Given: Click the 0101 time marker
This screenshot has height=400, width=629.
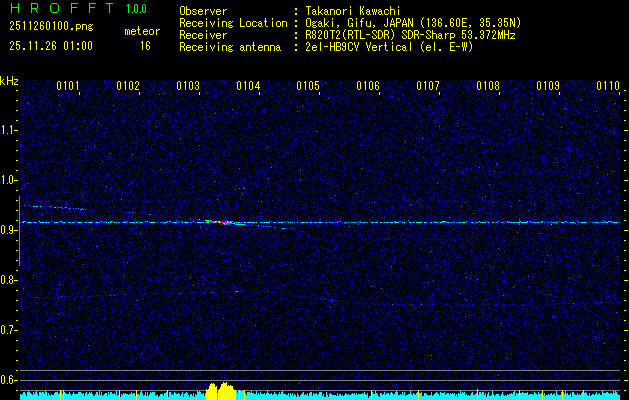Looking at the screenshot, I should [68, 86].
